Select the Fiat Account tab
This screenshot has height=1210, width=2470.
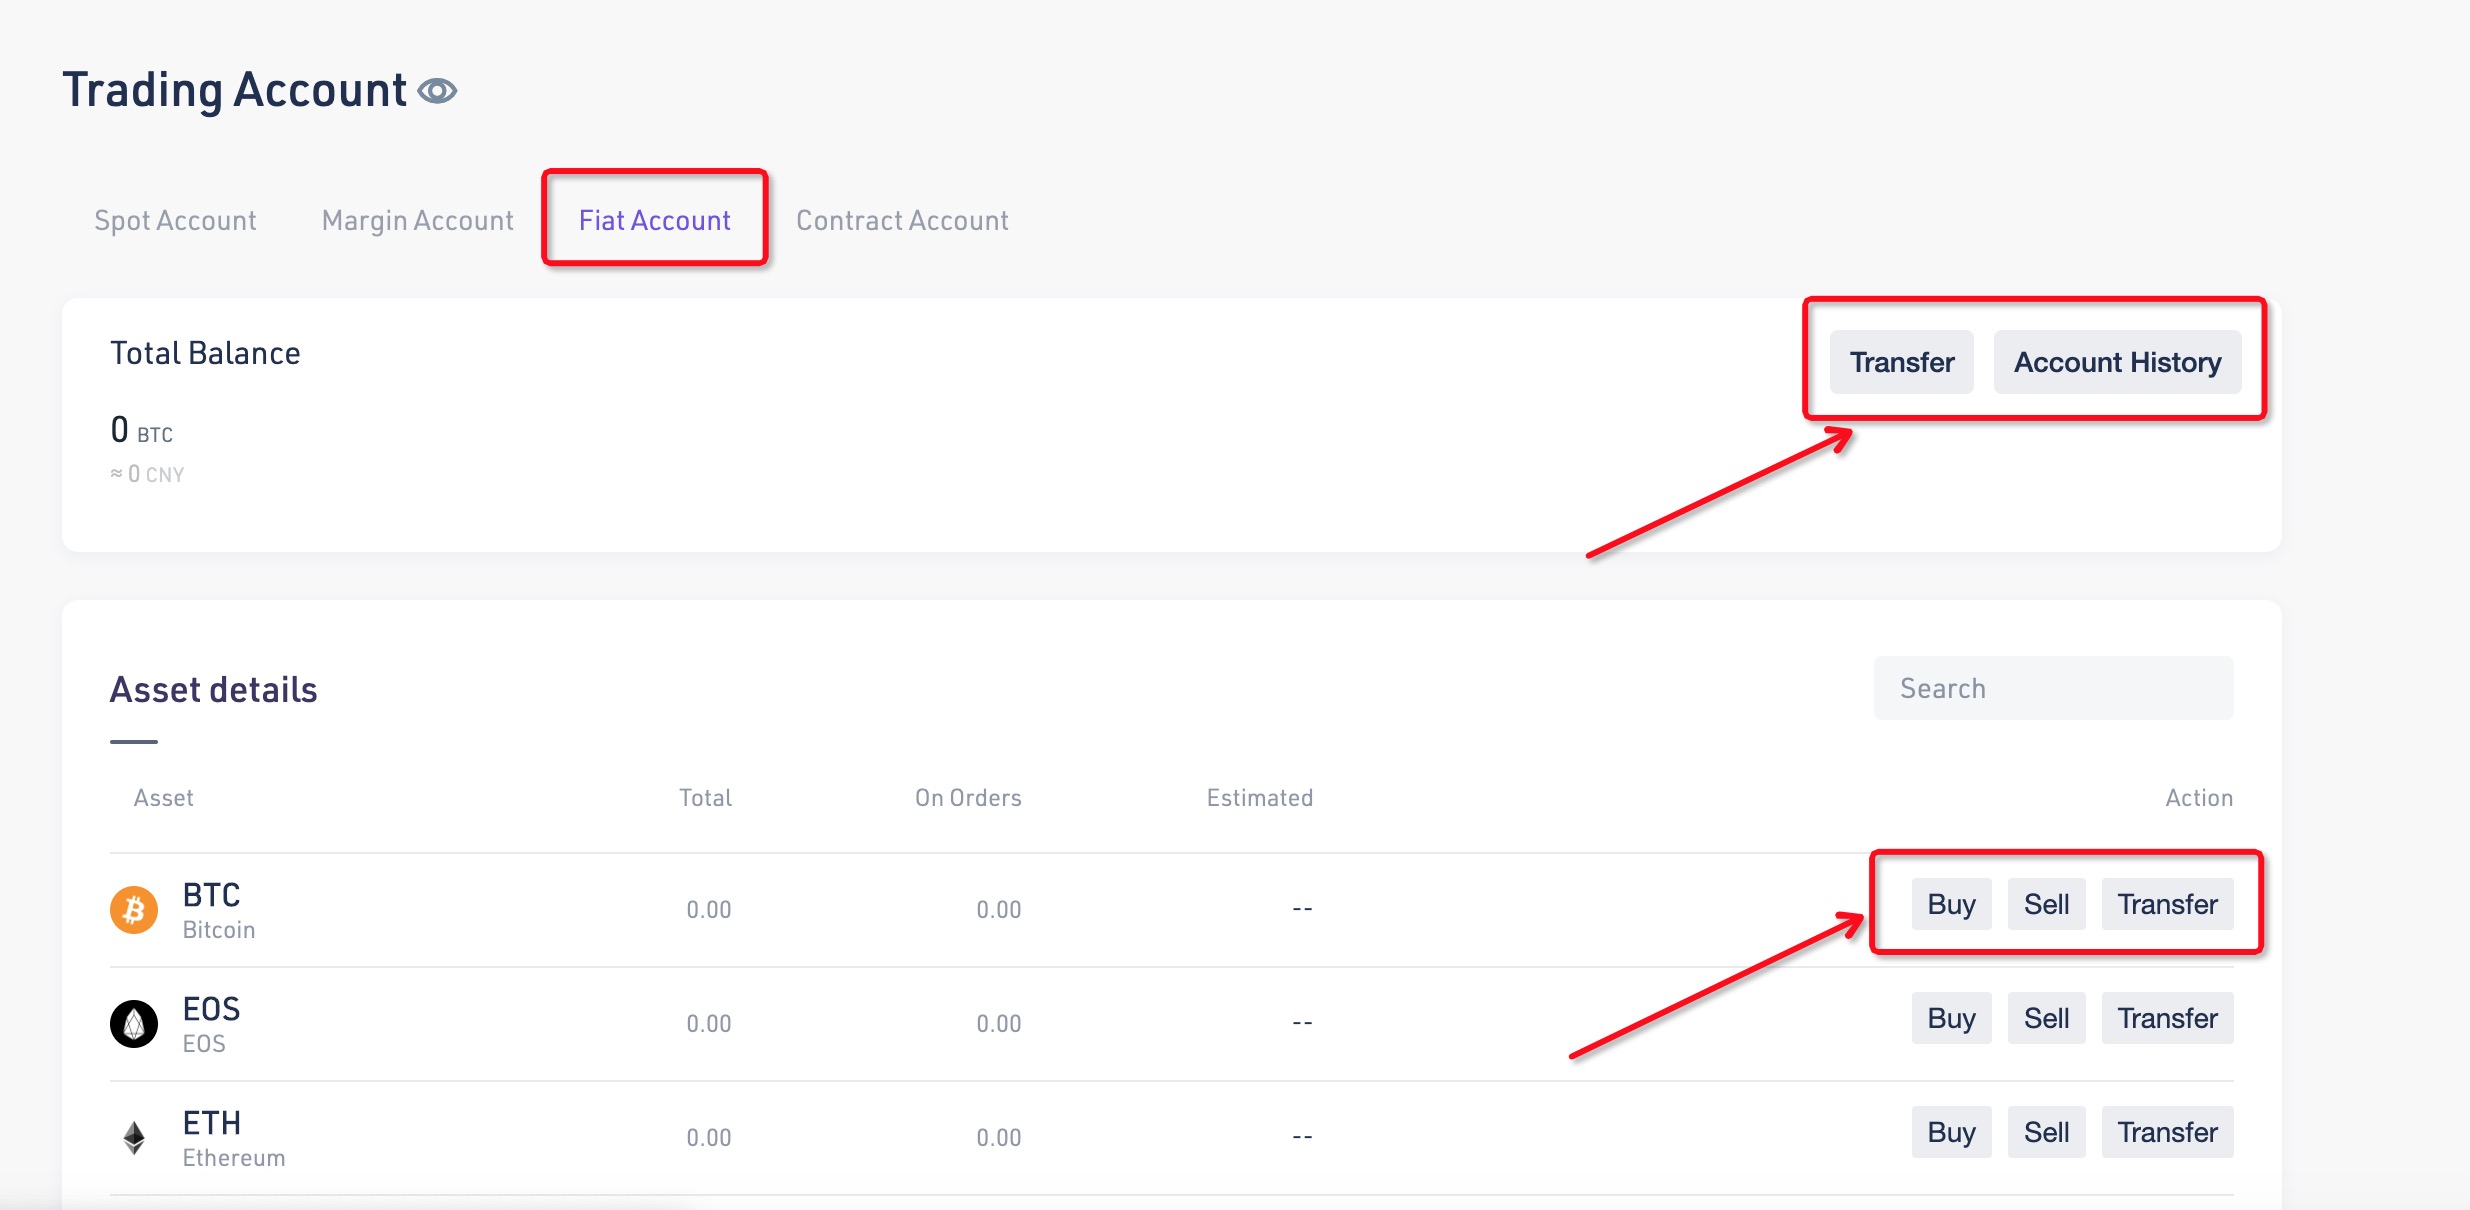(x=655, y=220)
